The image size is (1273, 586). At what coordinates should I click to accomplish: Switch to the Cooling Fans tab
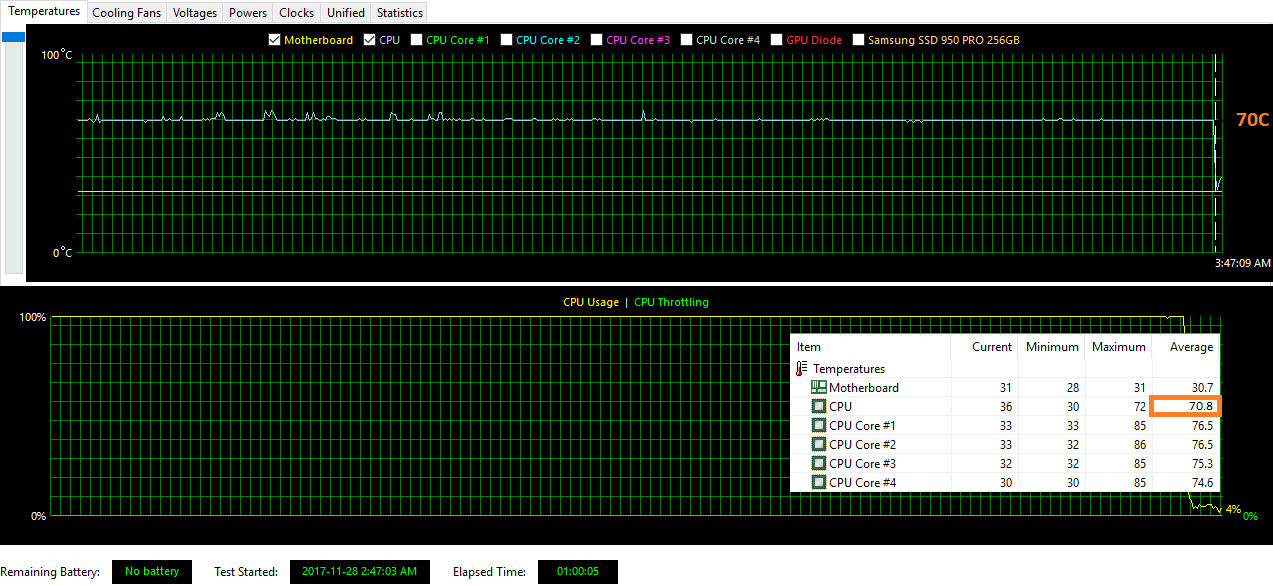(x=126, y=13)
